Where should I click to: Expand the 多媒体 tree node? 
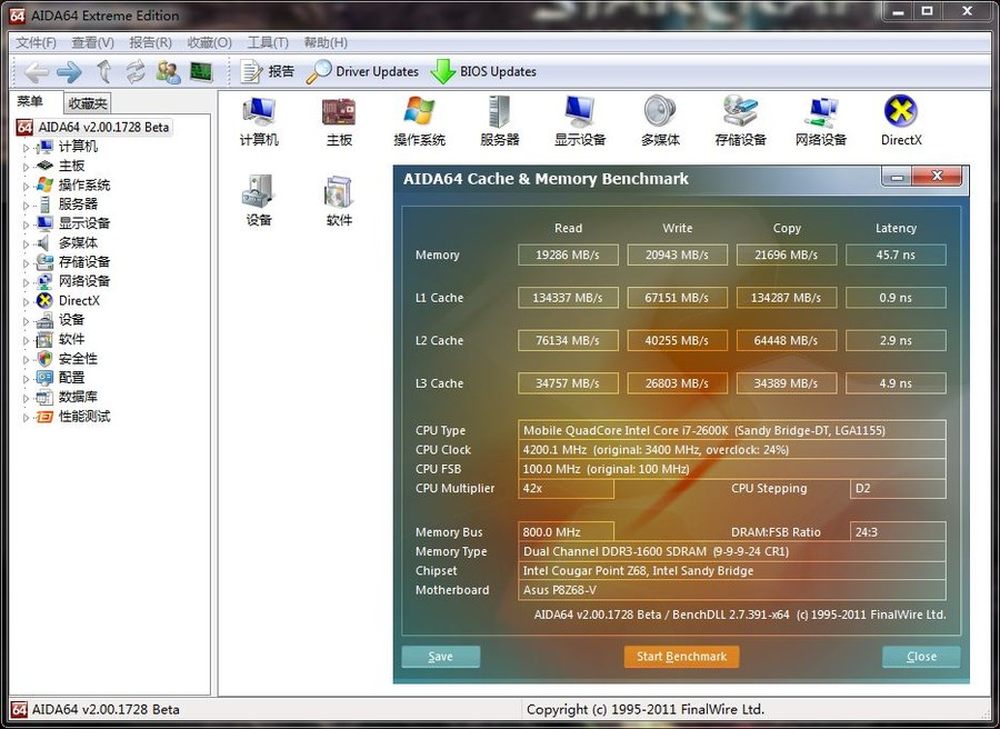[26, 244]
